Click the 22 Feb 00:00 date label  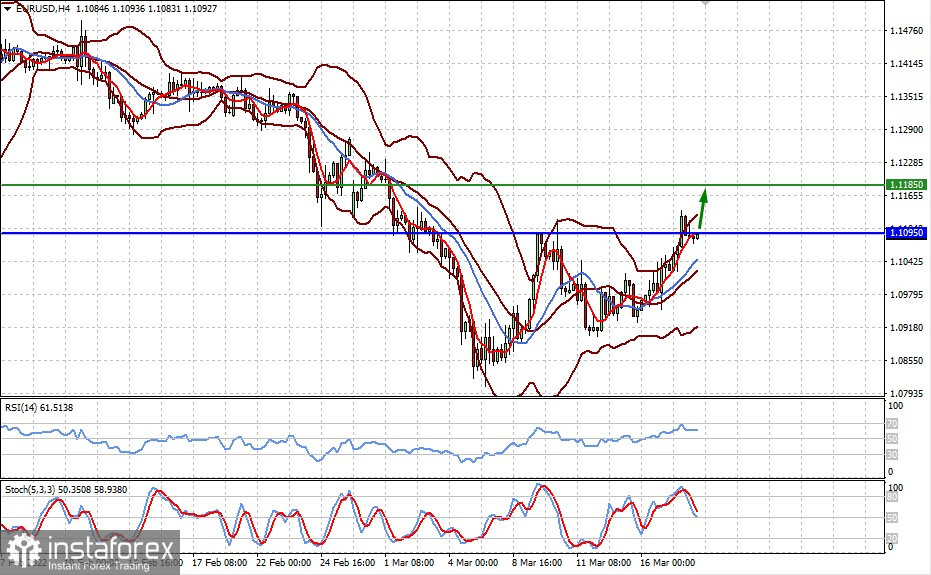click(283, 563)
